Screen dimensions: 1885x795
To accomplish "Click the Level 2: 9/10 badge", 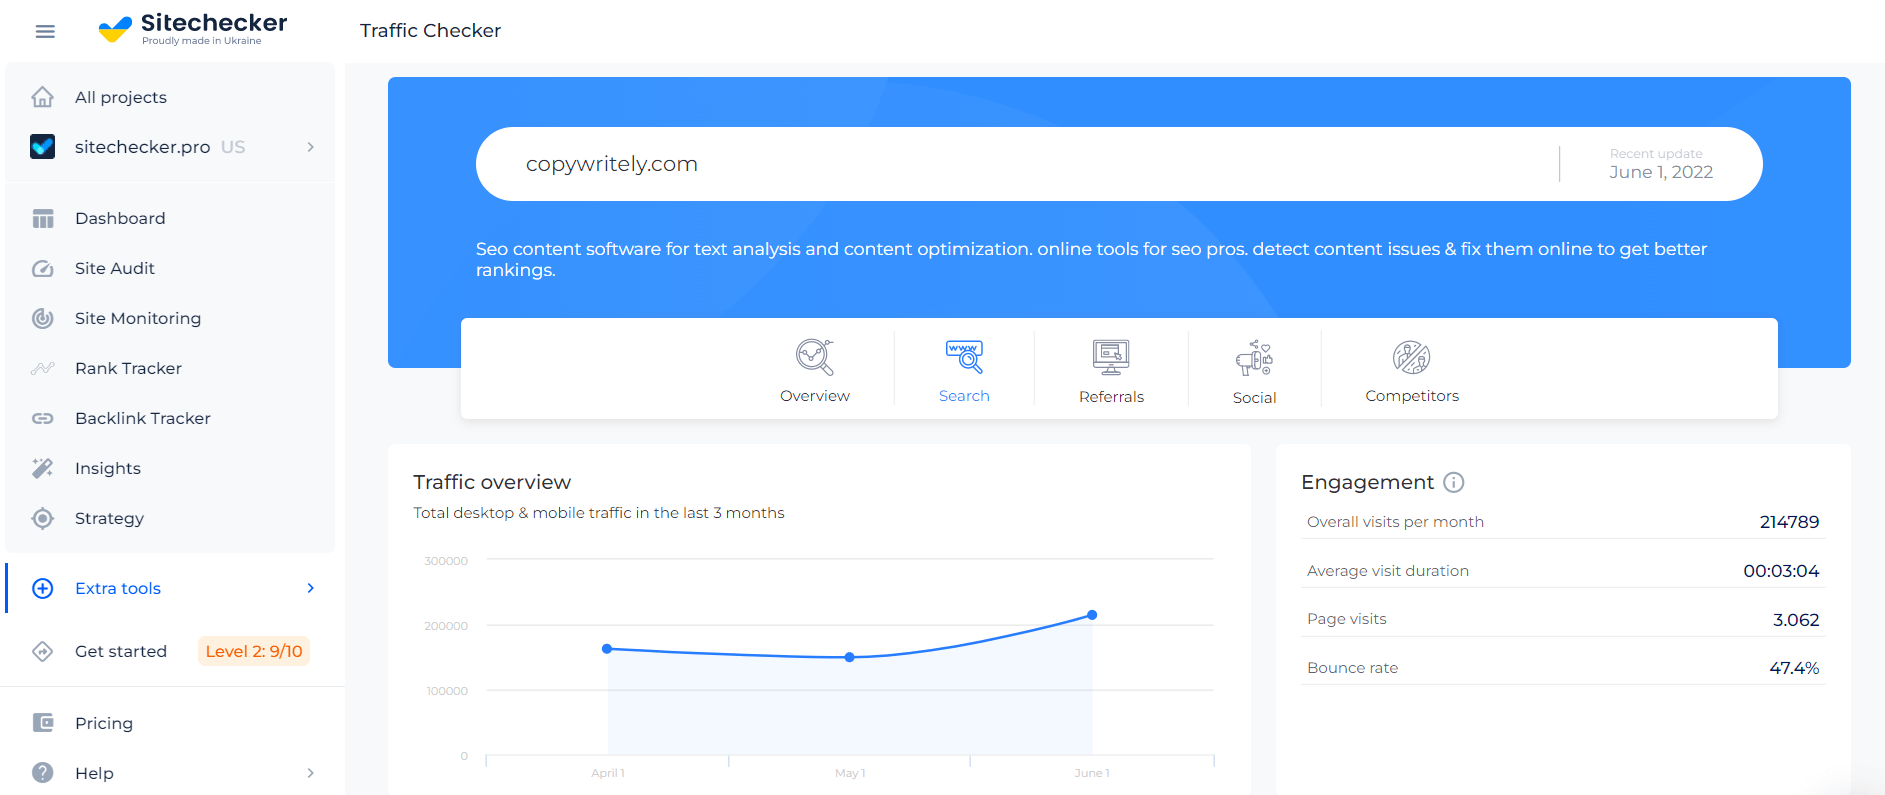I will (x=254, y=651).
